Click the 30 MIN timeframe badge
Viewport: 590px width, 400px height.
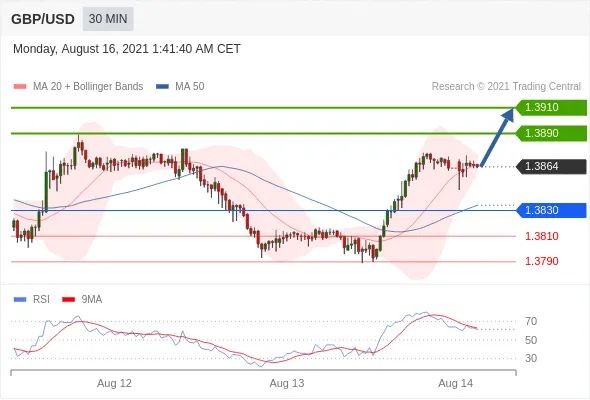coord(108,18)
